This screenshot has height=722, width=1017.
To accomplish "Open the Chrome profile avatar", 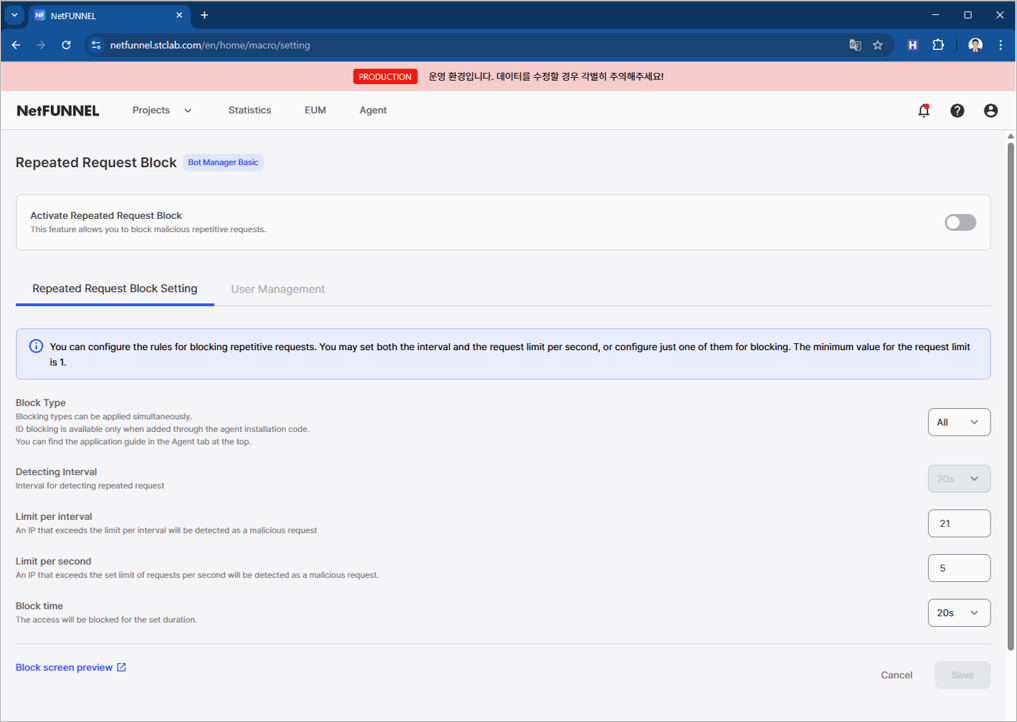I will (x=975, y=45).
